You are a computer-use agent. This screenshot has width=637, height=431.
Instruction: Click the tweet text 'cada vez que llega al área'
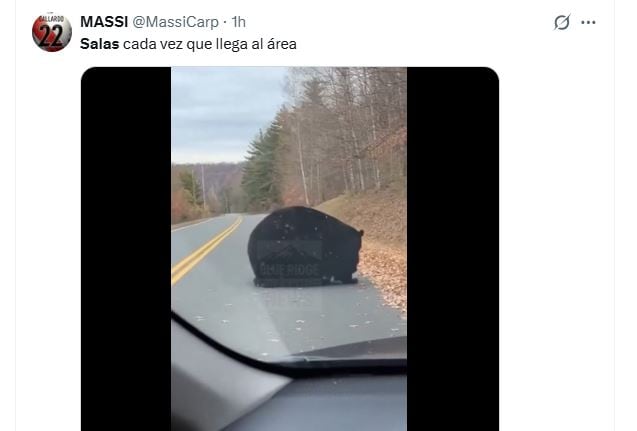(210, 44)
